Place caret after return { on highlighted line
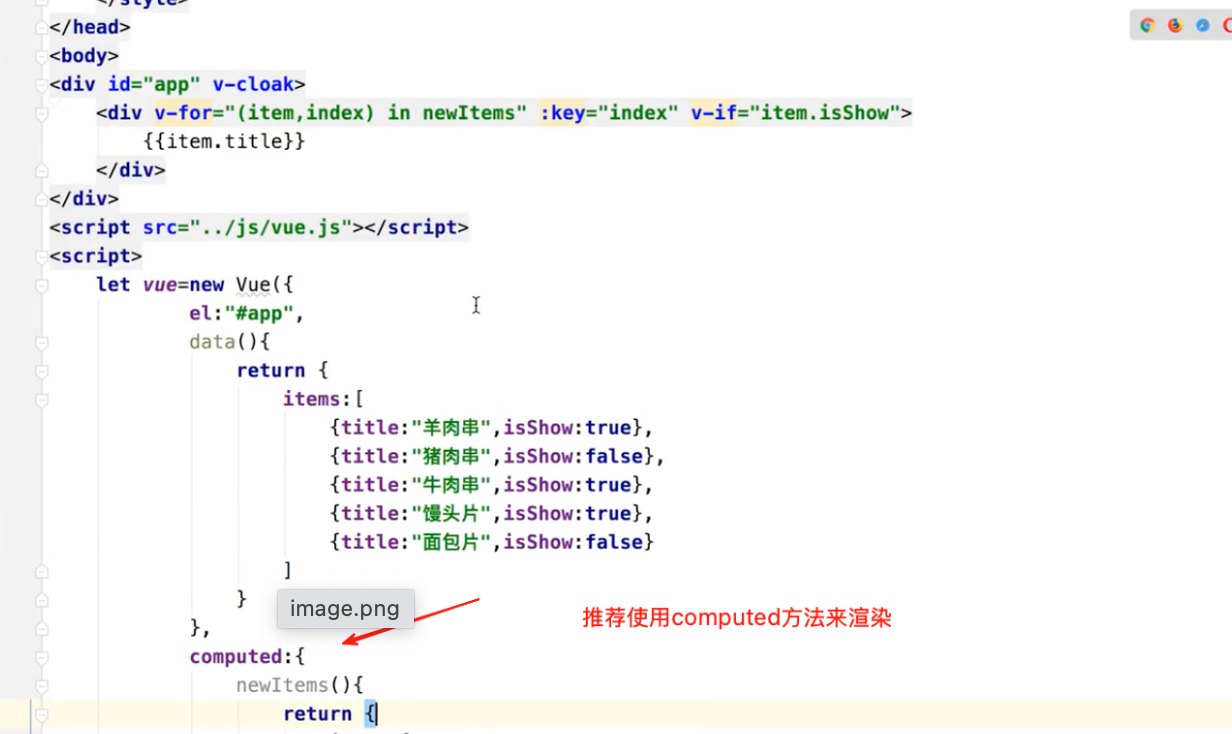This screenshot has width=1232, height=734. 377,714
